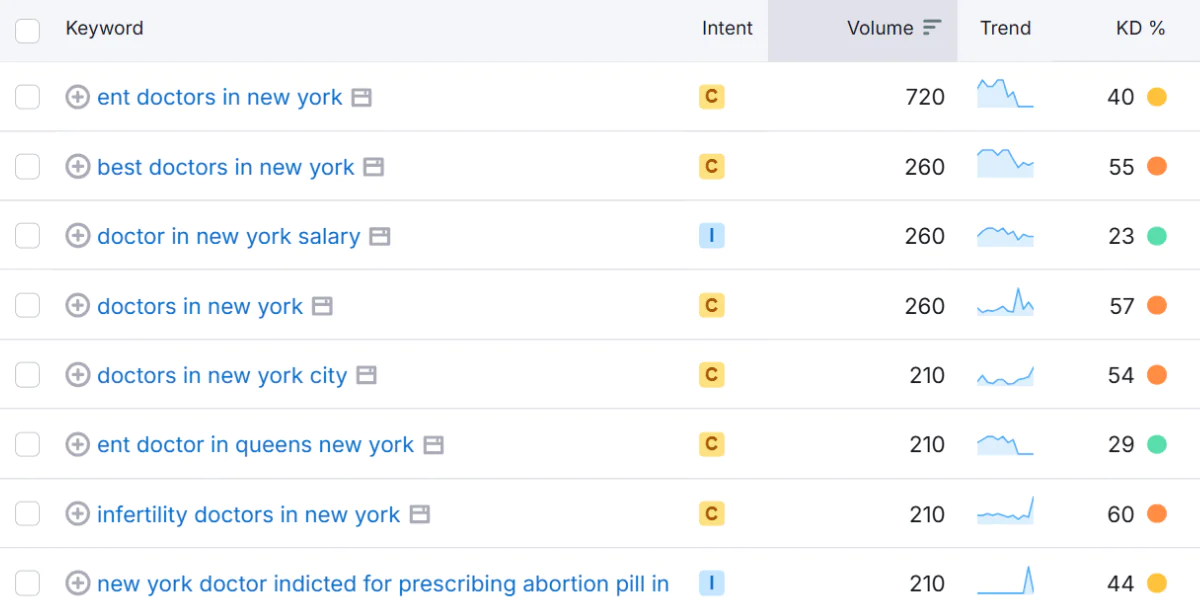
Task: Select the checkbox for the abortion pill keyword row
Action: (x=27, y=583)
